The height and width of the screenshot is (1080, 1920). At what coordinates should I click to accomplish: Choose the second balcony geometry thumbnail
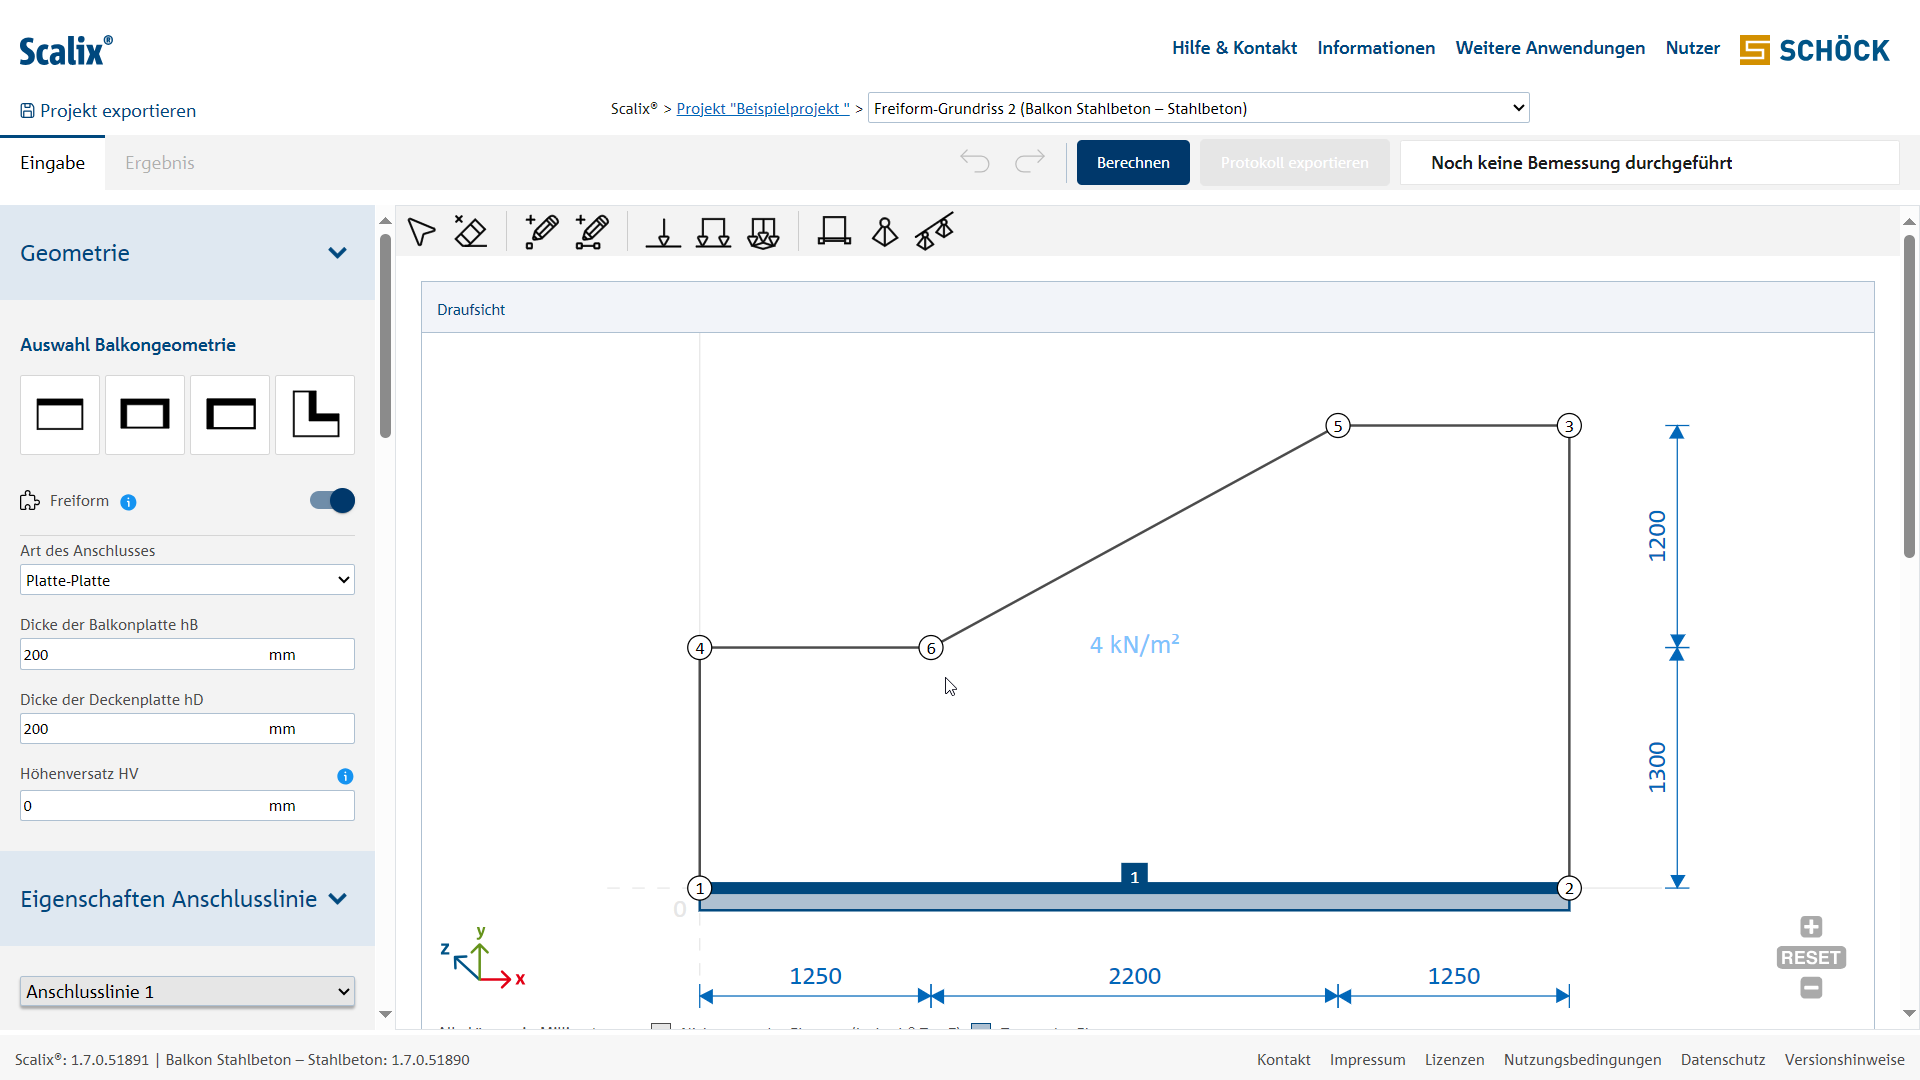tap(145, 415)
